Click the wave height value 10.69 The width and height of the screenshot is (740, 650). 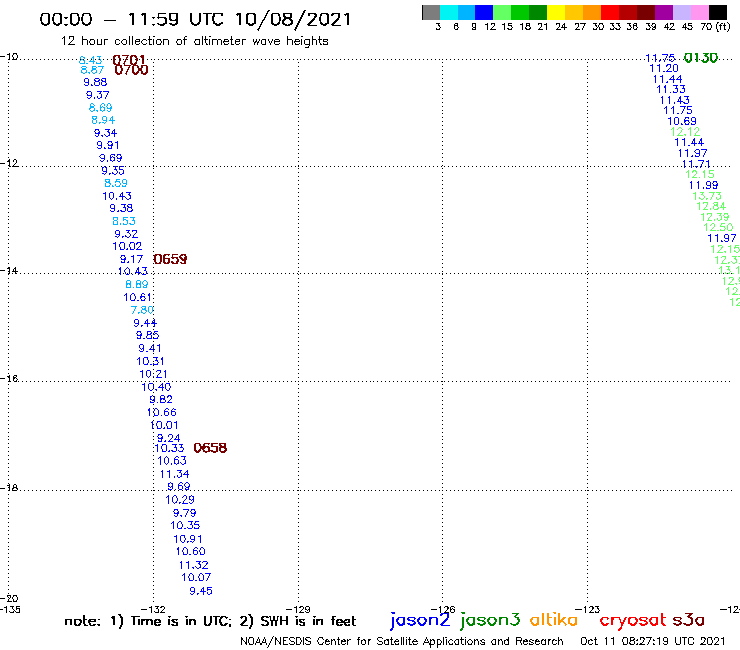tap(682, 121)
